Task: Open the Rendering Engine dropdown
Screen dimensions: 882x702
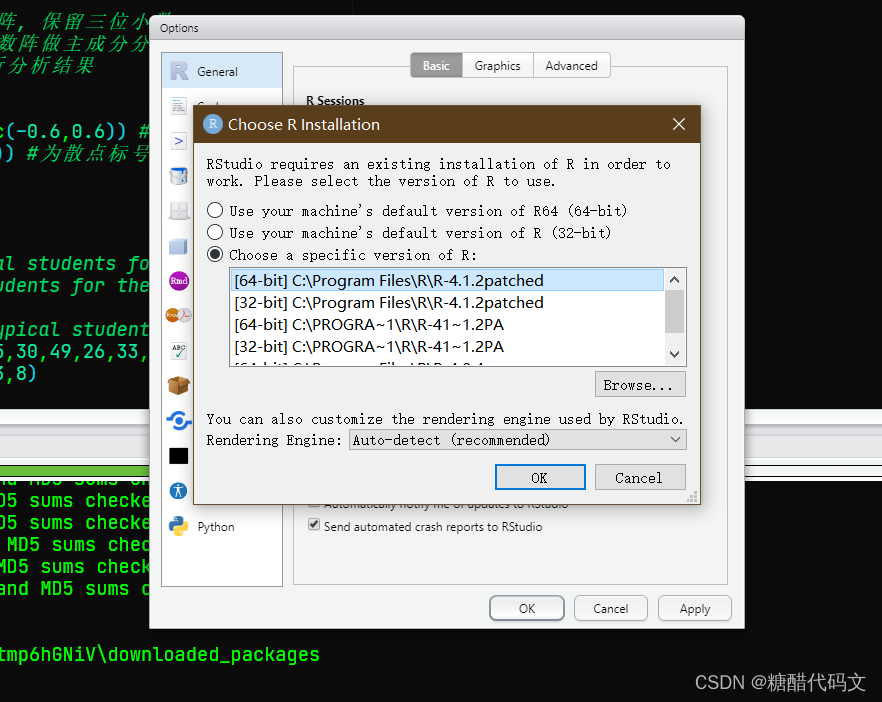Action: pyautogui.click(x=518, y=440)
